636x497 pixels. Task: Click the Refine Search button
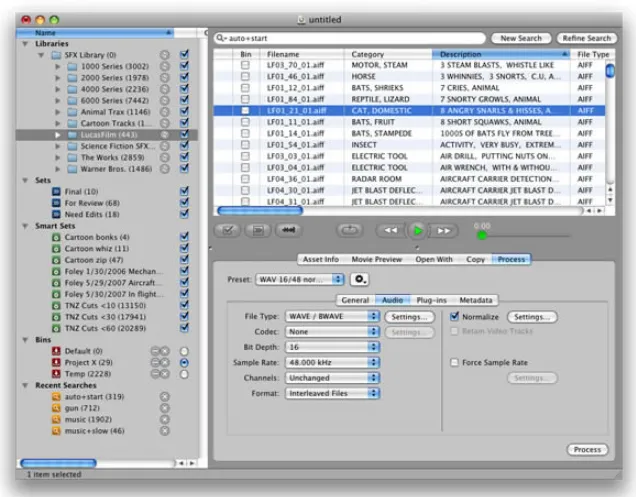[587, 38]
